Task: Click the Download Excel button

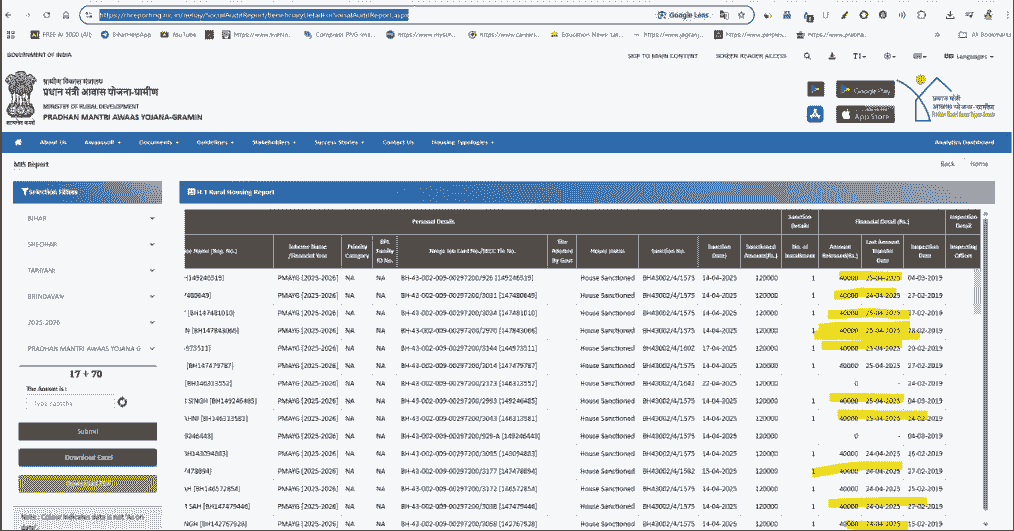Action: (x=88, y=458)
